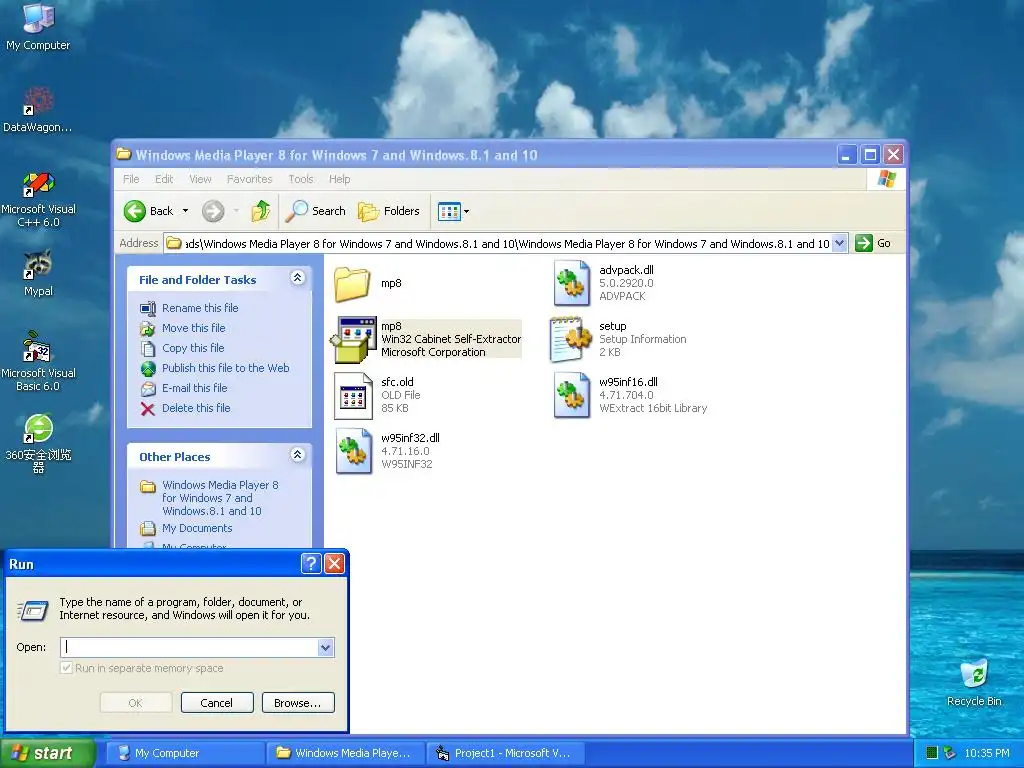The height and width of the screenshot is (768, 1024).
Task: Select the w95inf32.dll file icon
Action: pyautogui.click(x=353, y=451)
